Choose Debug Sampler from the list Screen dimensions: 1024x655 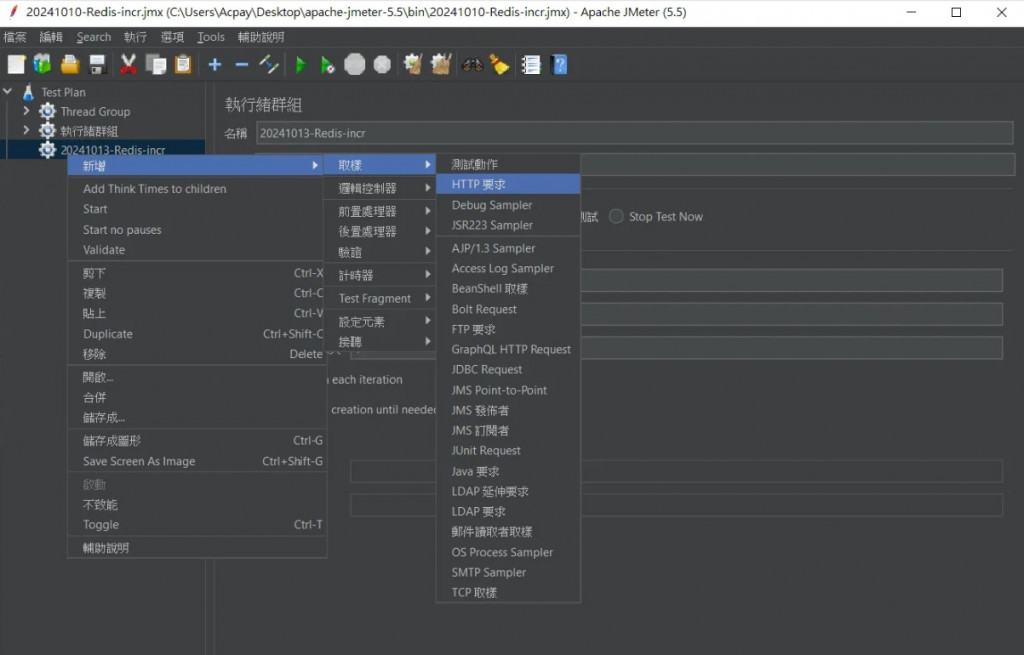(x=508, y=204)
